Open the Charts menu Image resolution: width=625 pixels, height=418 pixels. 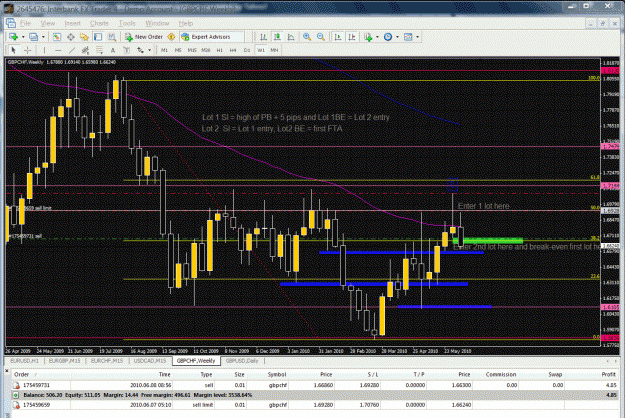pos(99,24)
